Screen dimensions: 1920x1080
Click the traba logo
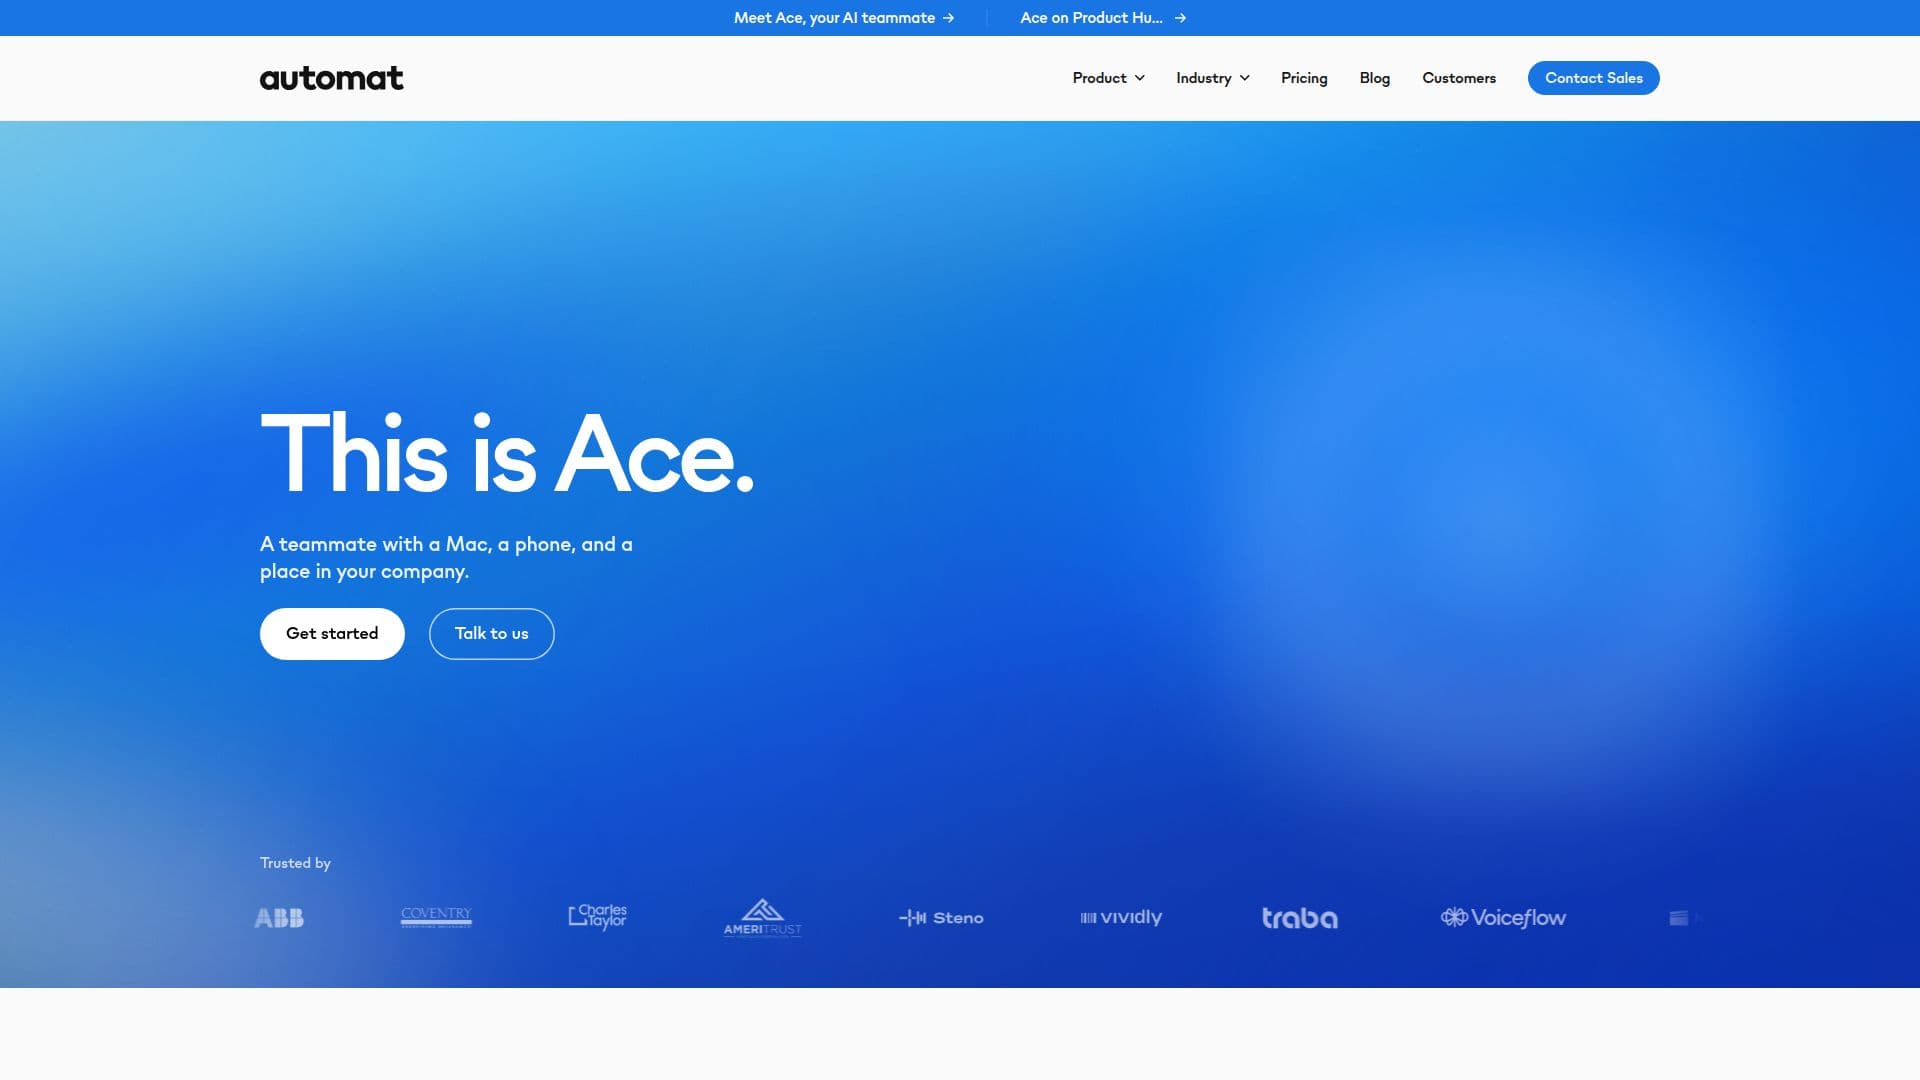pos(1299,918)
